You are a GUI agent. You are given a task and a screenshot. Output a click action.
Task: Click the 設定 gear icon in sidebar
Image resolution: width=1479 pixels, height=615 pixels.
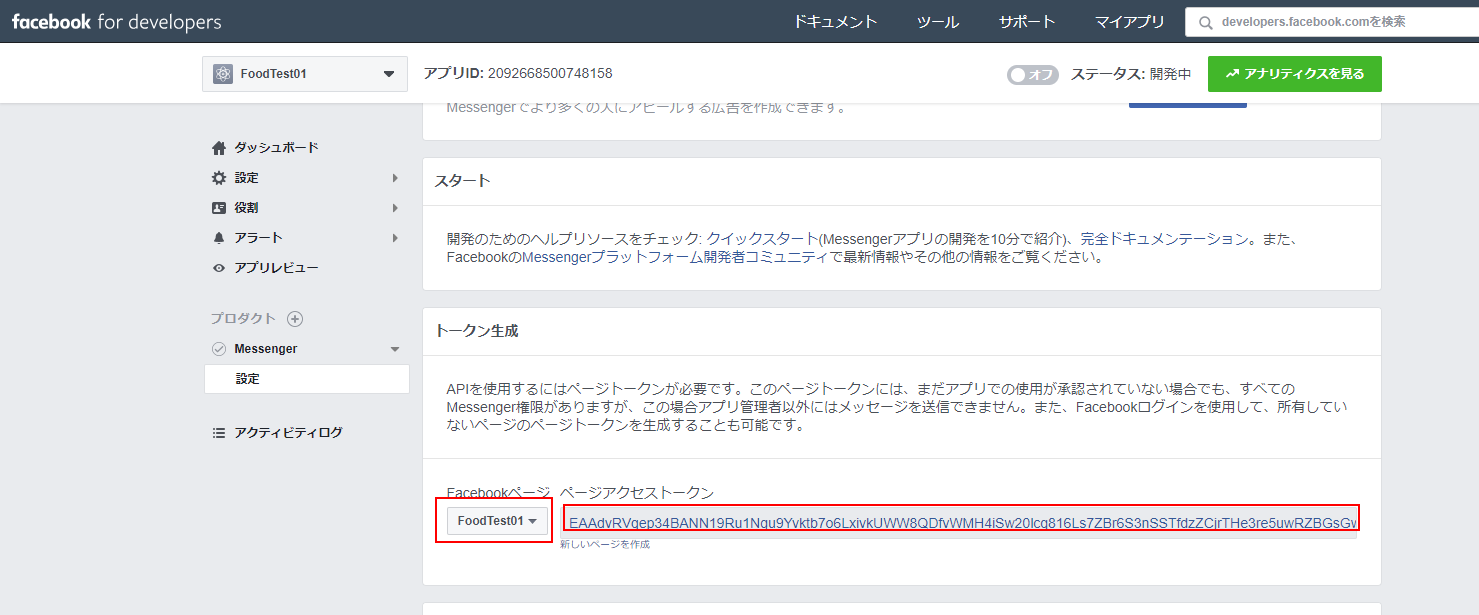coord(219,178)
